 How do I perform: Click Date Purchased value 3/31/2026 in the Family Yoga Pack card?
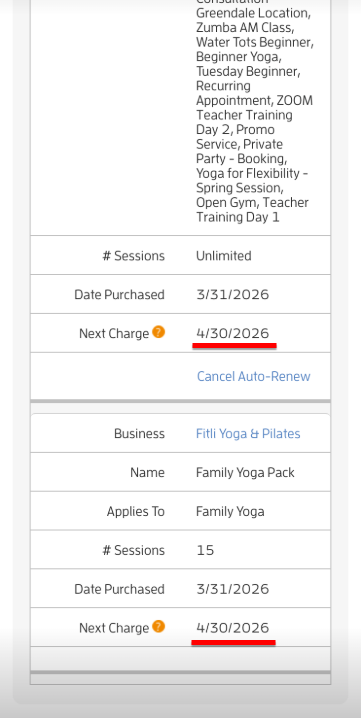pyautogui.click(x=232, y=589)
